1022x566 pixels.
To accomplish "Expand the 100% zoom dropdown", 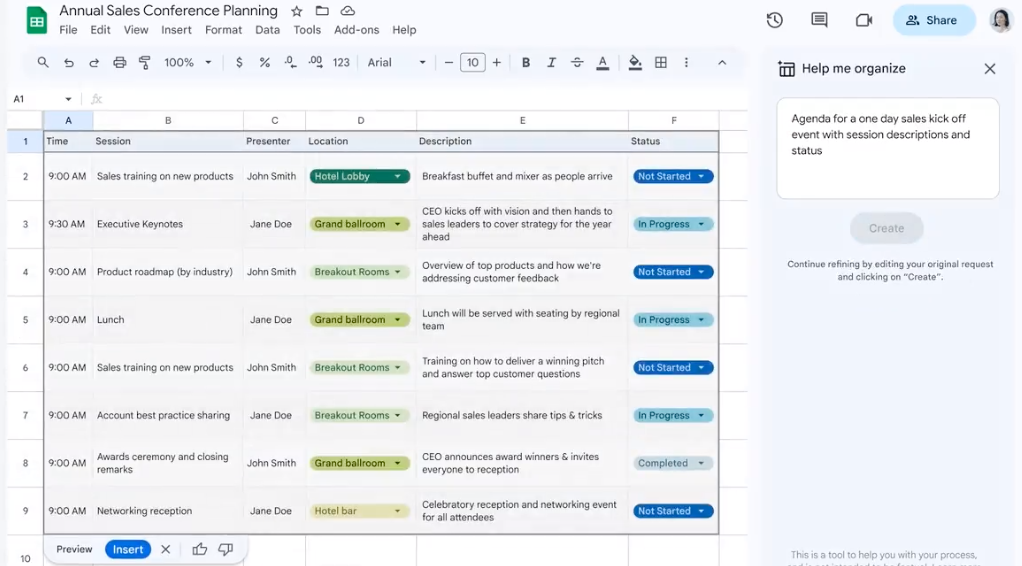I will click(188, 62).
